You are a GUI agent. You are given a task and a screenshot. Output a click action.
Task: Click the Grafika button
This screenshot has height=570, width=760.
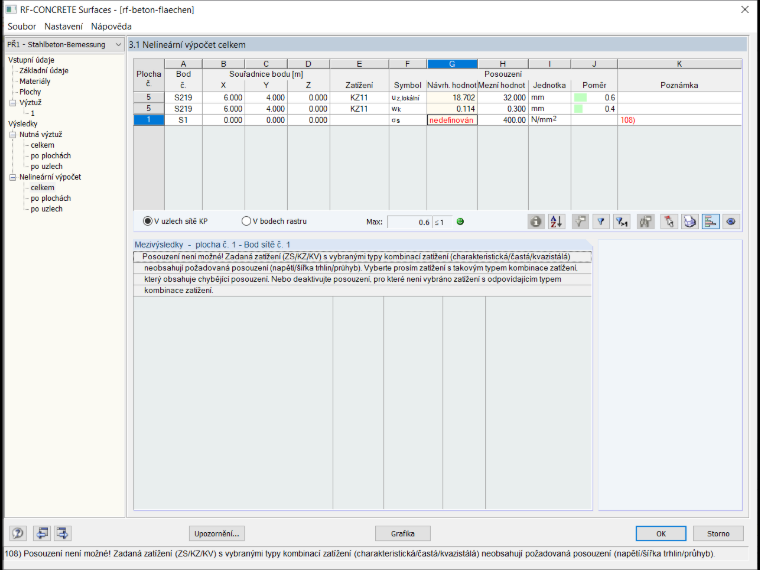pyautogui.click(x=403, y=534)
